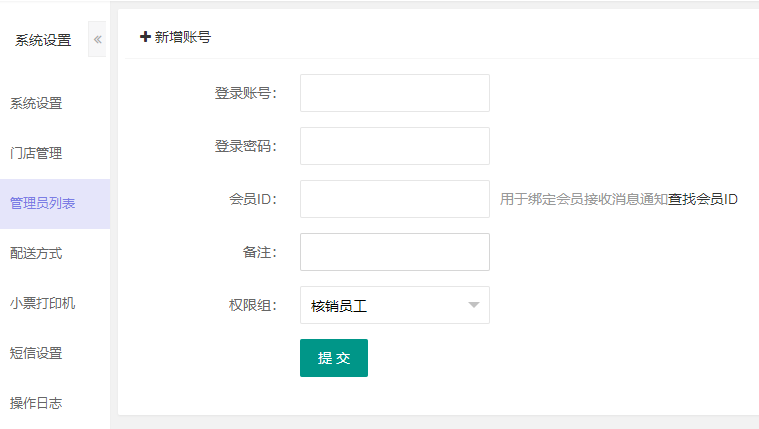Open the 权限组 dropdown showing 核销员工
This screenshot has width=759, height=429.
pos(394,305)
